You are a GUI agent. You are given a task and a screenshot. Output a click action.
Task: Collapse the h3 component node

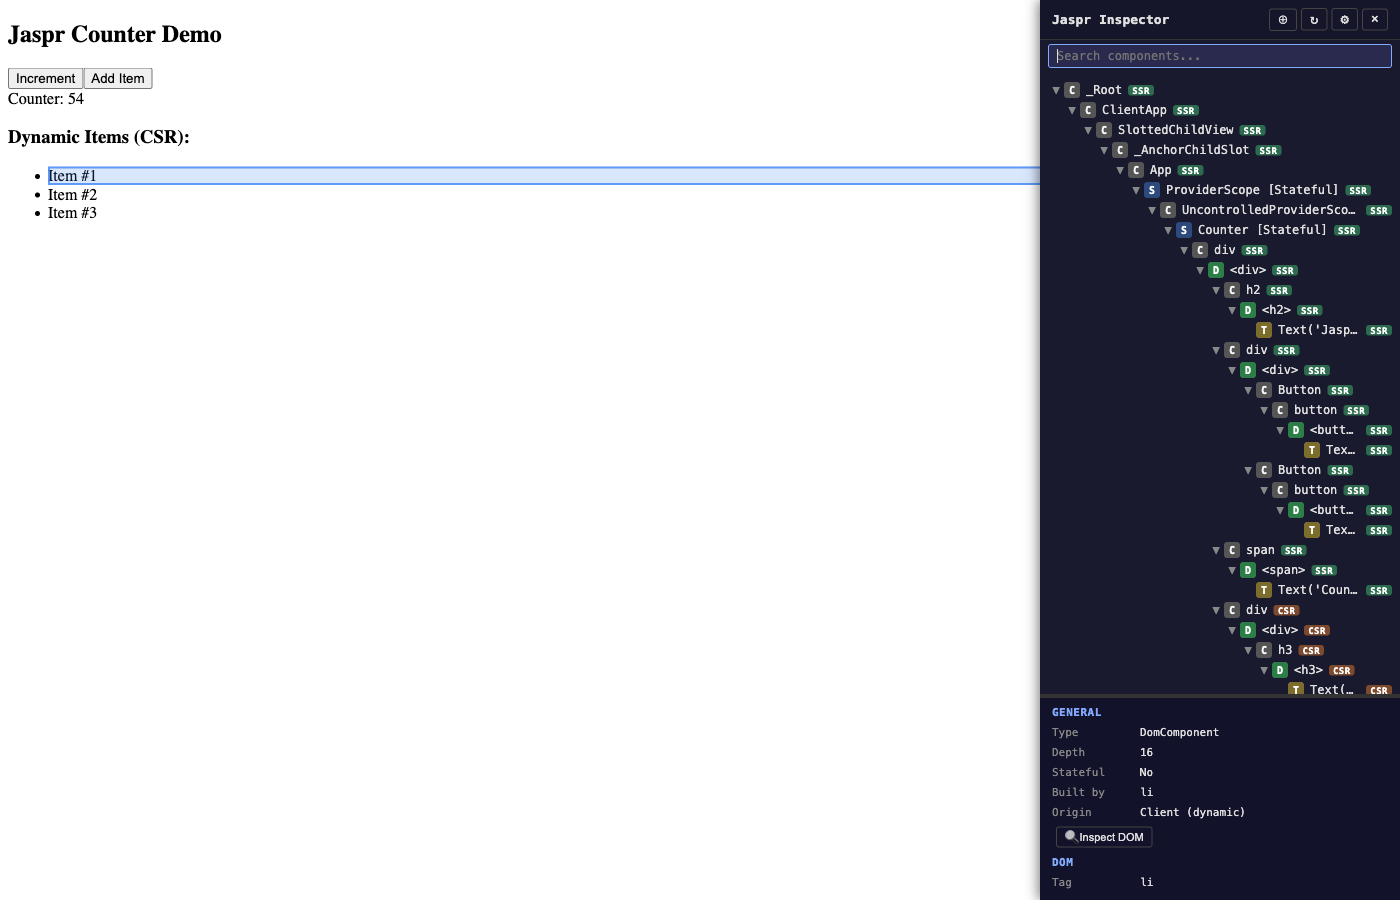(x=1248, y=650)
